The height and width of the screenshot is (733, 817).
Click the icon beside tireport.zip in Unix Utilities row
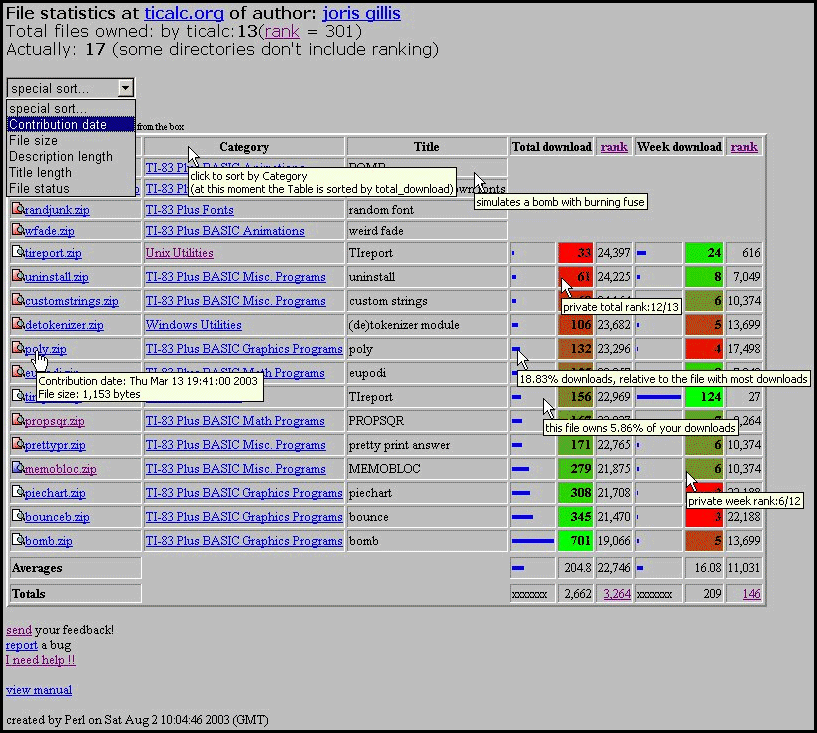point(17,253)
